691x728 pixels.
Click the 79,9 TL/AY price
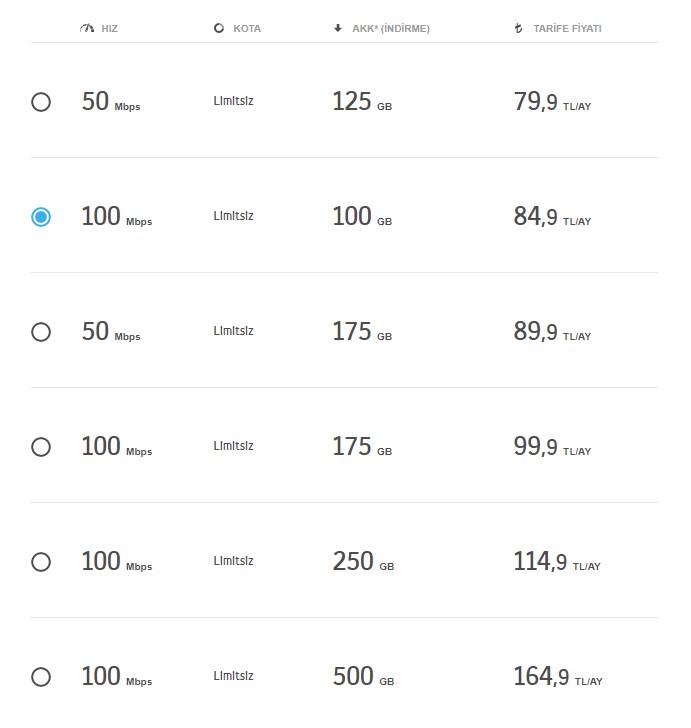pyautogui.click(x=551, y=102)
